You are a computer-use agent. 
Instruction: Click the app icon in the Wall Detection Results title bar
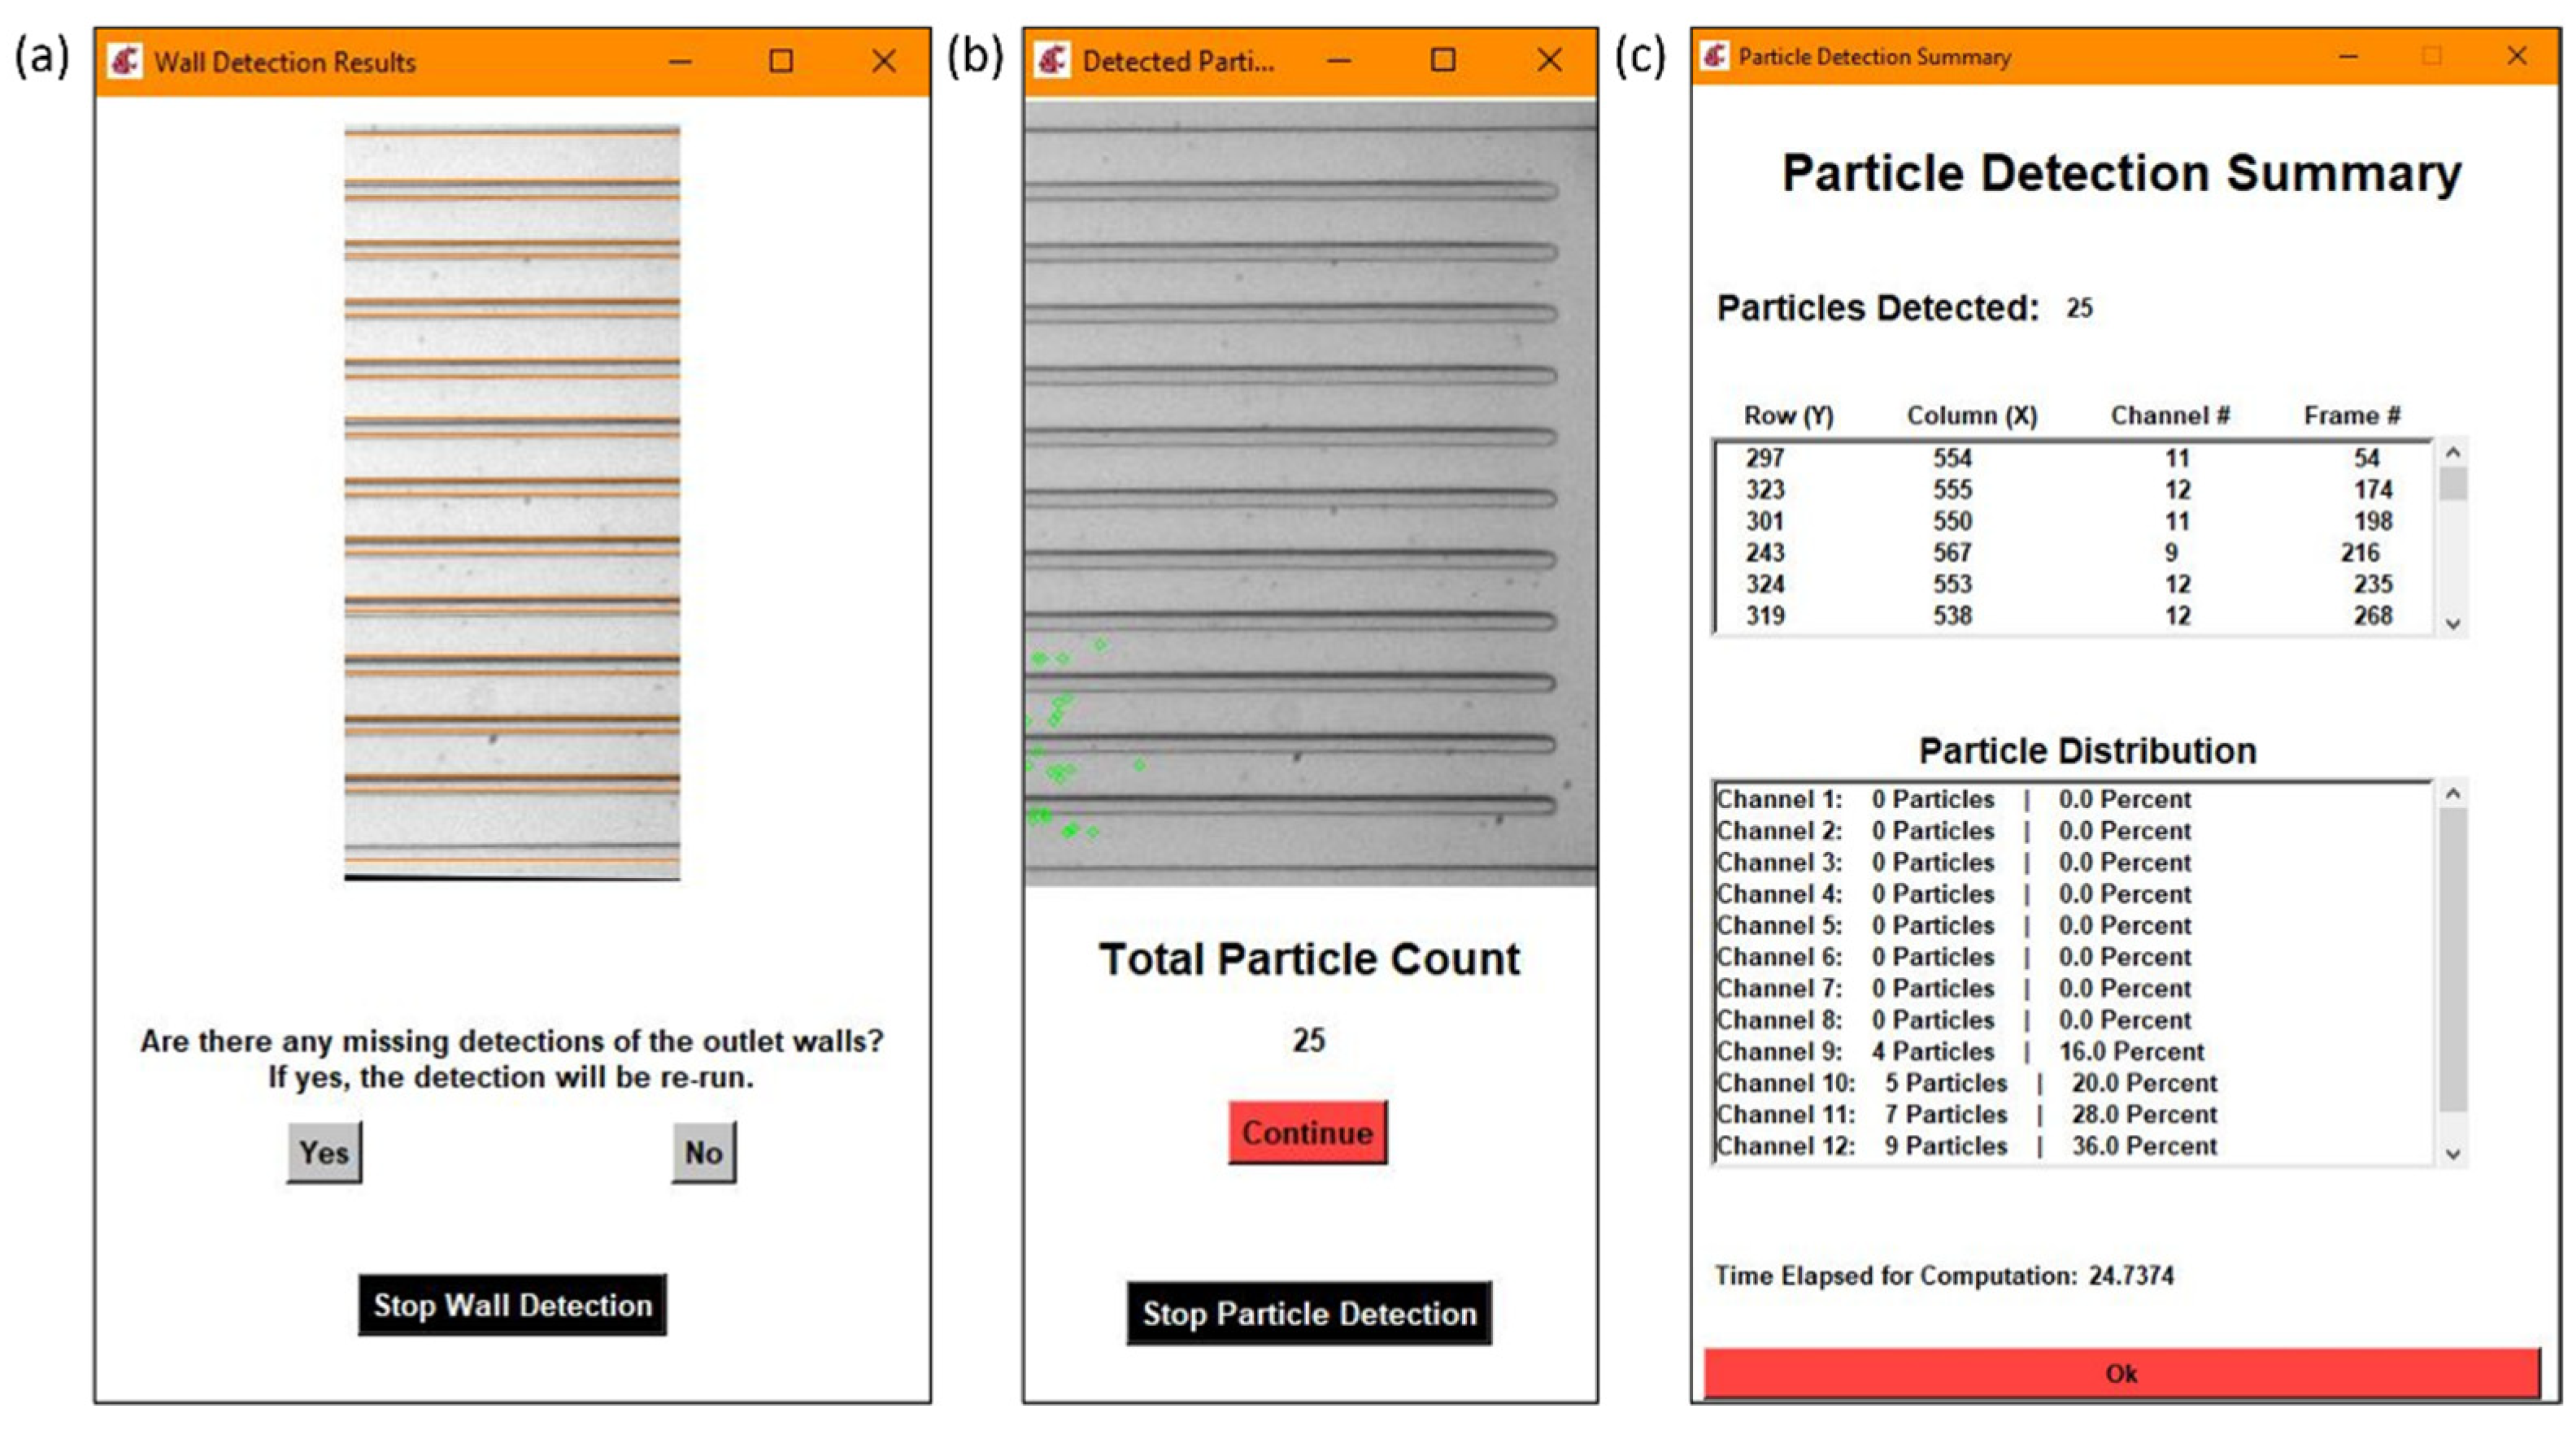coord(126,61)
